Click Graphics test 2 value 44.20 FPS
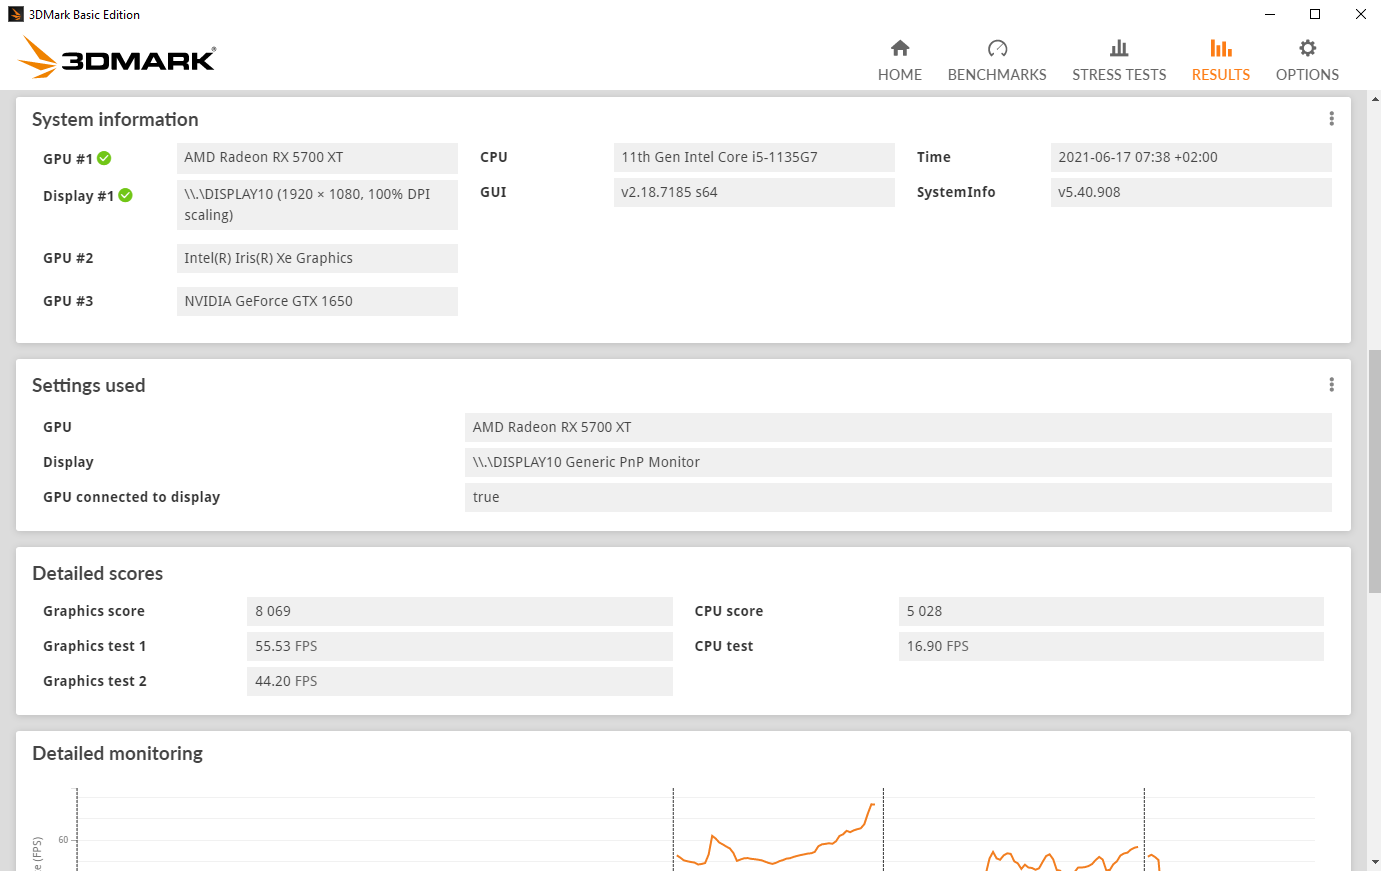This screenshot has height=871, width=1381. [x=460, y=681]
